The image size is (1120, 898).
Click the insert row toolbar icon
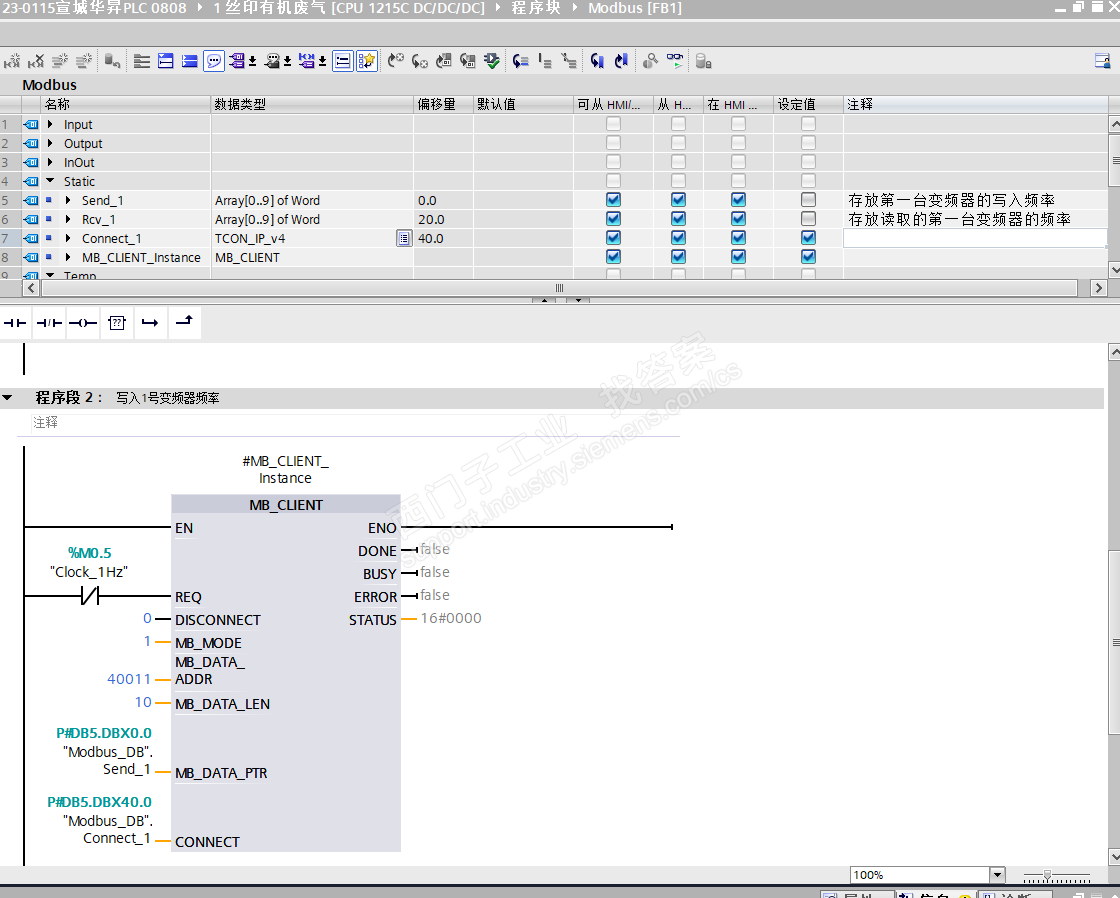point(60,61)
